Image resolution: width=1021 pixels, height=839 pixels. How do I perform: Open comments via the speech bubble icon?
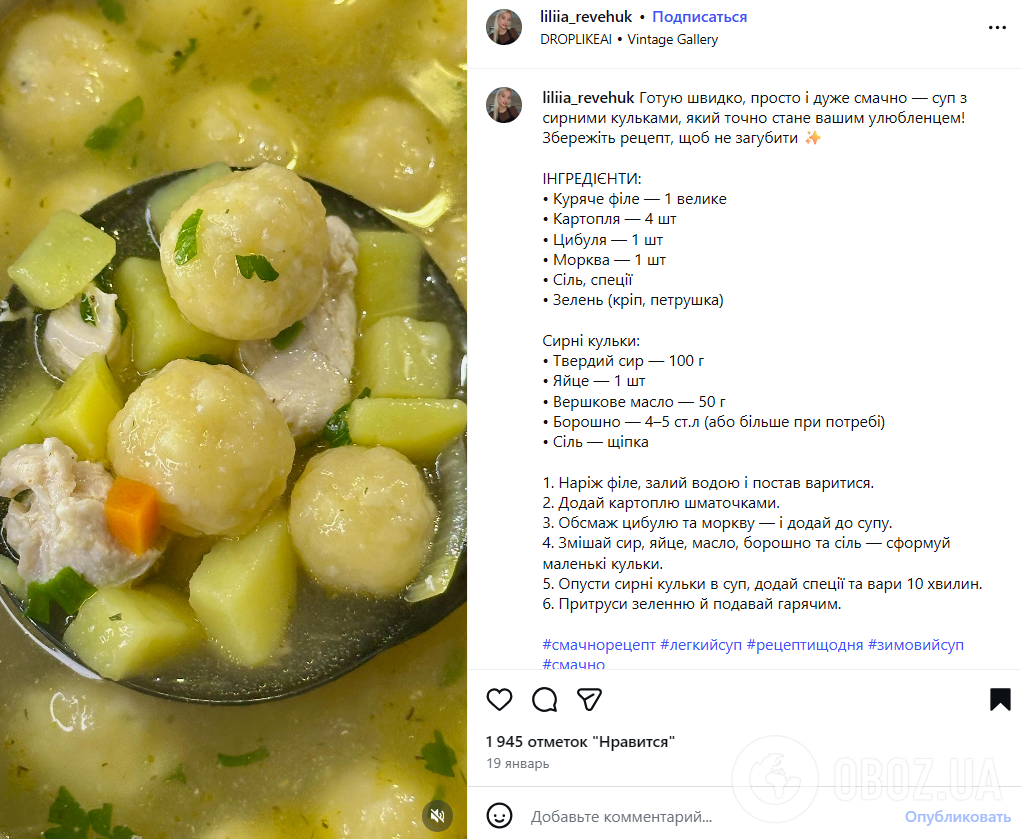pyautogui.click(x=544, y=700)
